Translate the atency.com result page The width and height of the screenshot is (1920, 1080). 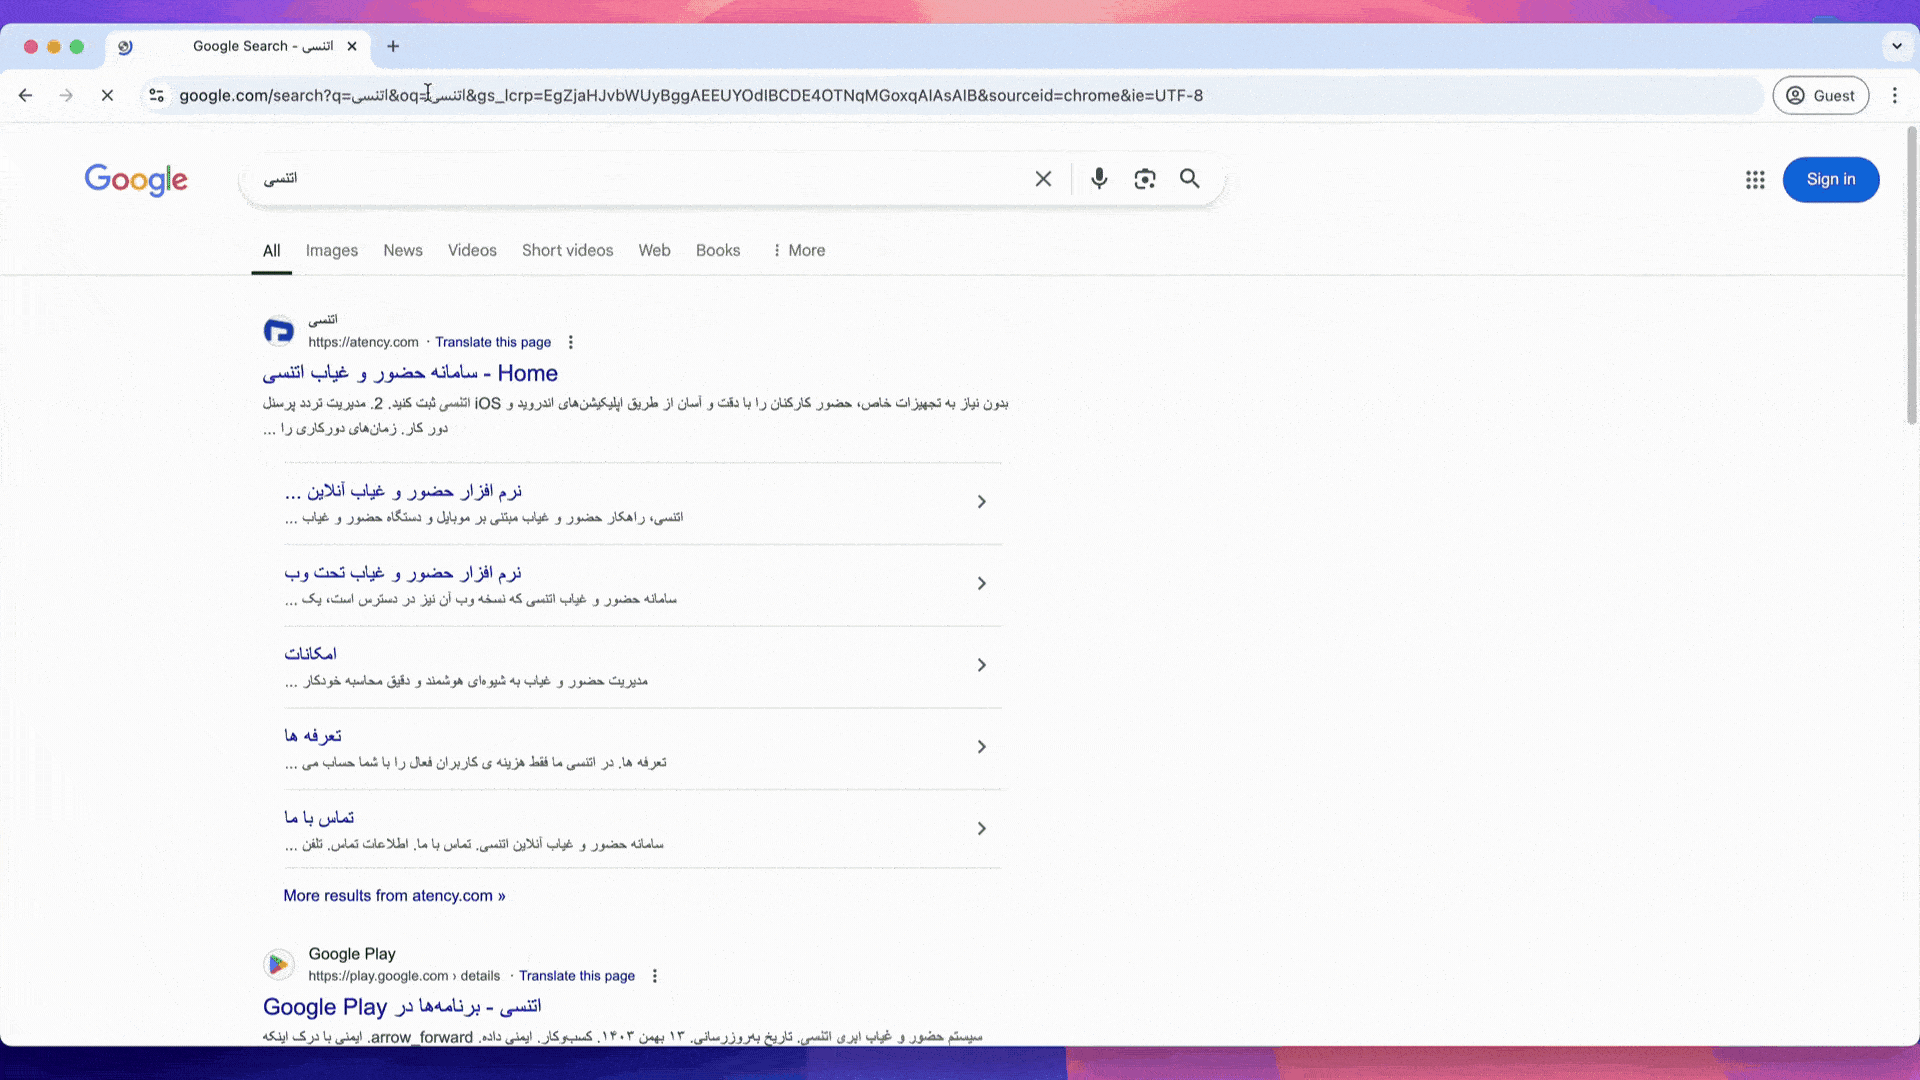click(x=493, y=342)
